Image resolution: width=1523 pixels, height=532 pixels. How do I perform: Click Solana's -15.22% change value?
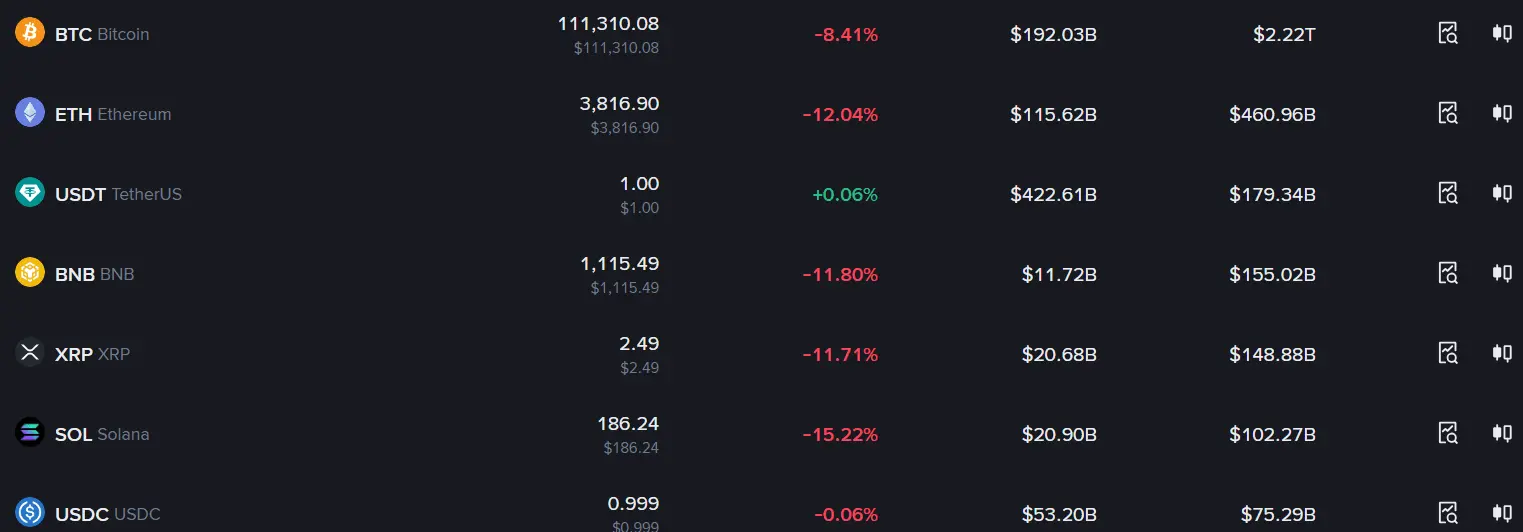coord(840,434)
